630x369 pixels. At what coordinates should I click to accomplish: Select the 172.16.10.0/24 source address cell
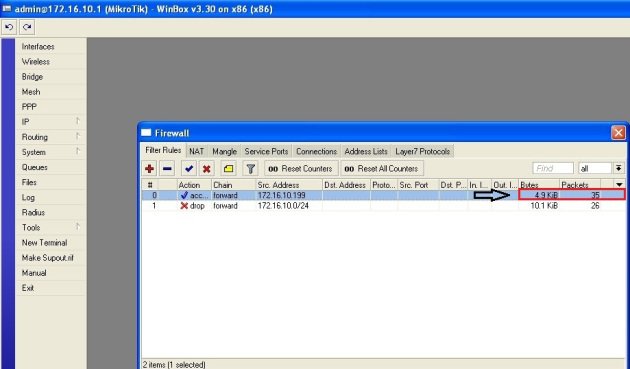coord(283,206)
